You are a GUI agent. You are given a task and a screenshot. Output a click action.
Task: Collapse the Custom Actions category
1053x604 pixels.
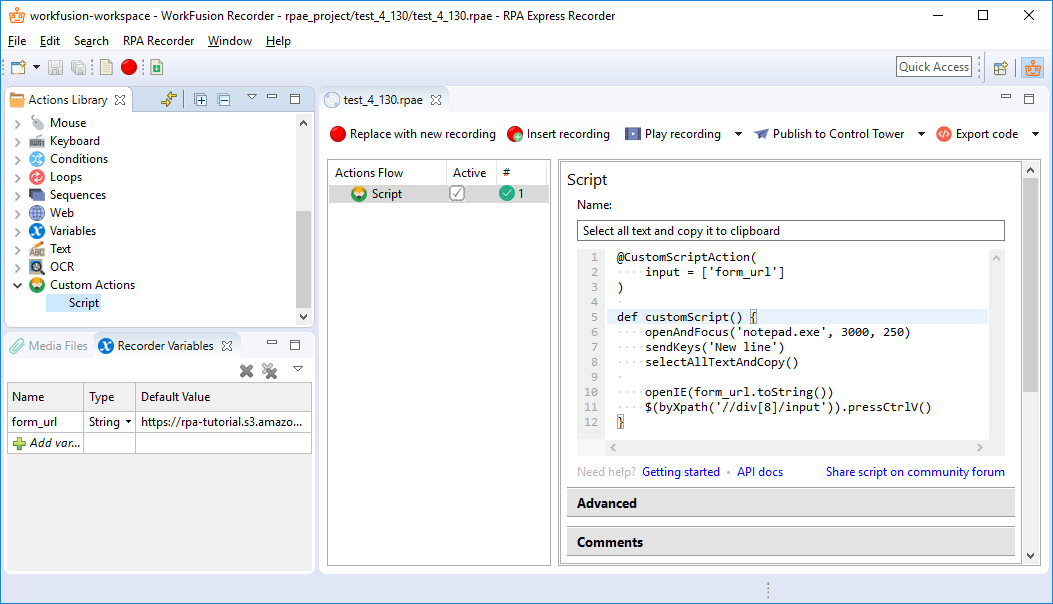click(18, 285)
